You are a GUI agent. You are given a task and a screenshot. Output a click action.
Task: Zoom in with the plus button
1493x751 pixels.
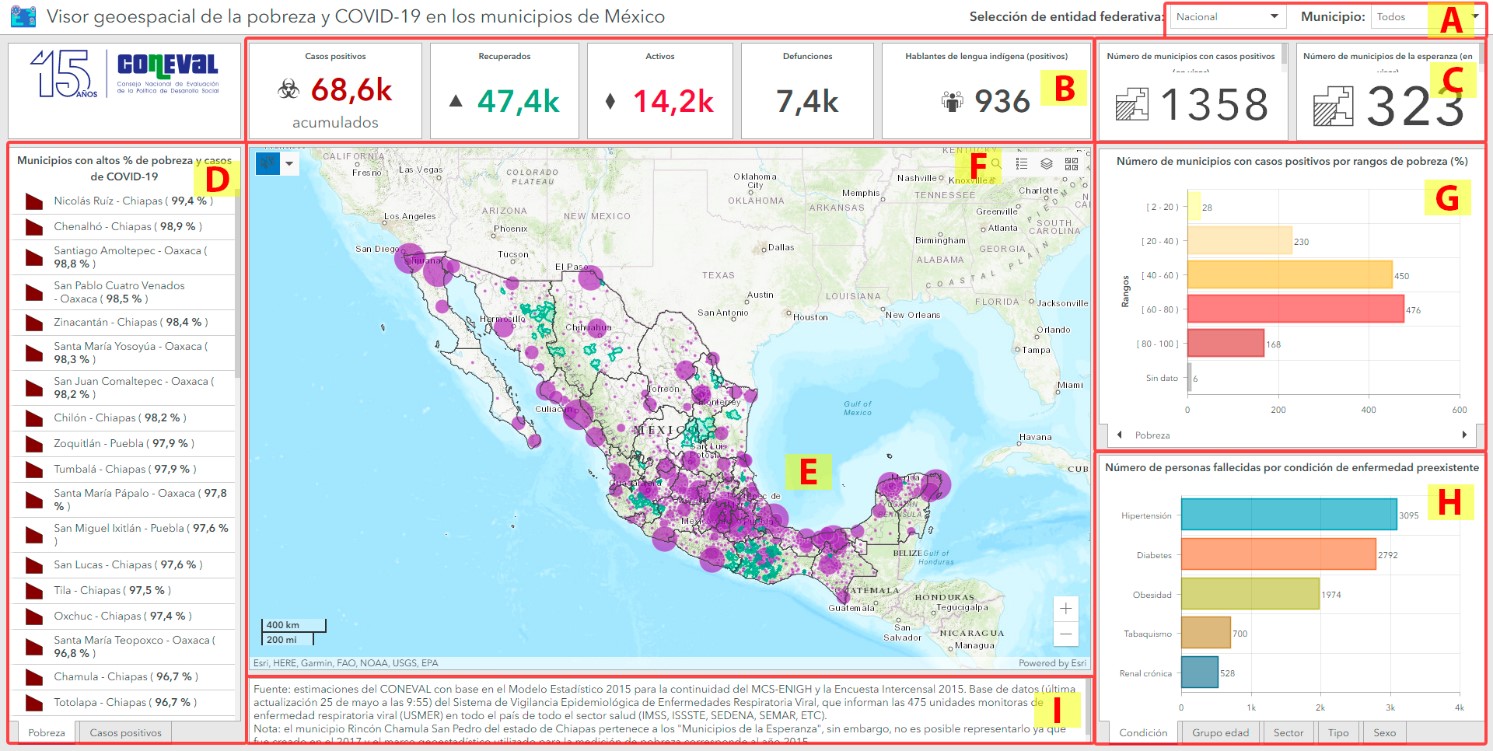click(x=1067, y=608)
